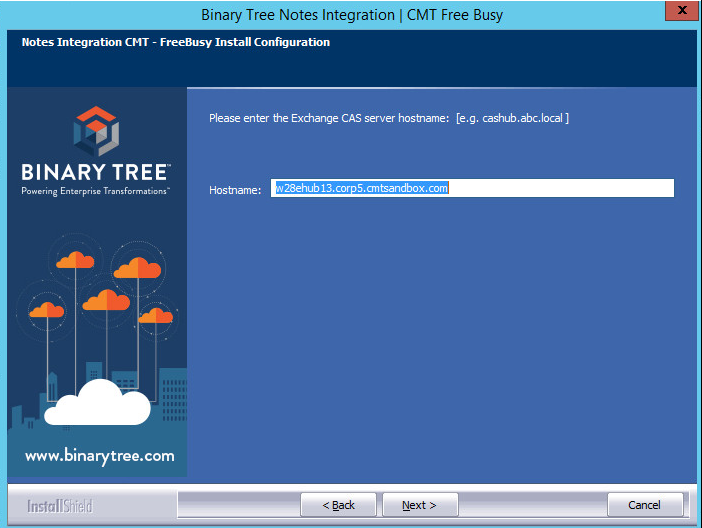Click the FreeBusy Install Configuration heading
The image size is (702, 528).
[x=176, y=42]
